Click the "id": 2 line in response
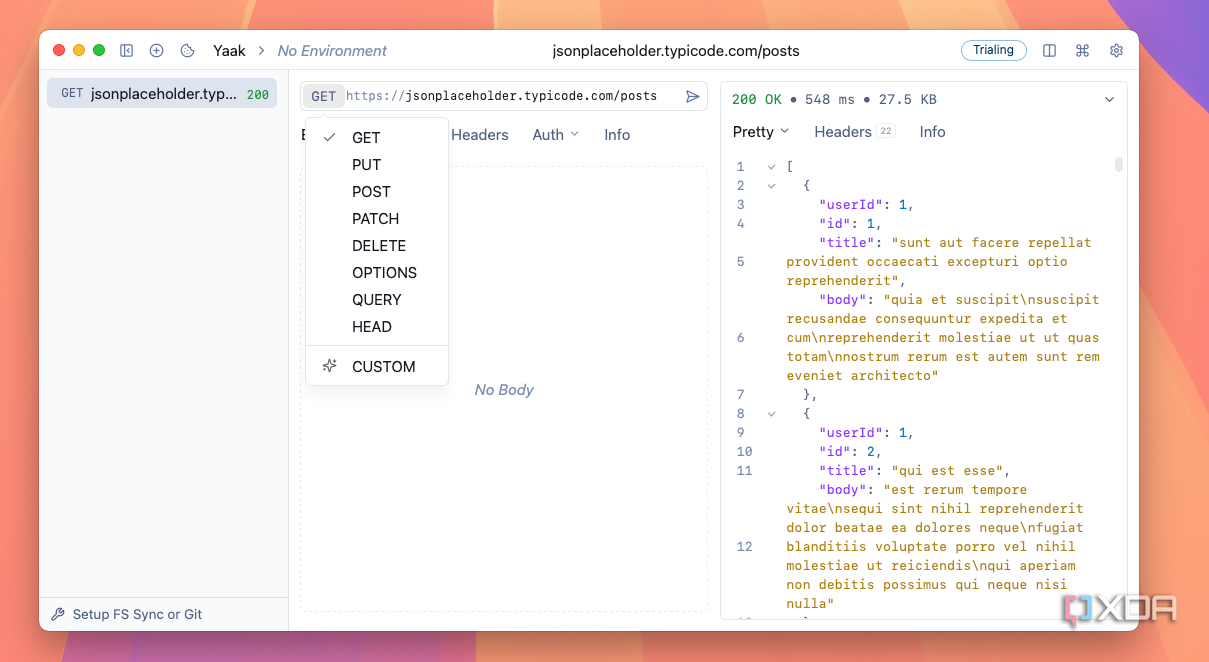This screenshot has width=1209, height=662. 850,452
